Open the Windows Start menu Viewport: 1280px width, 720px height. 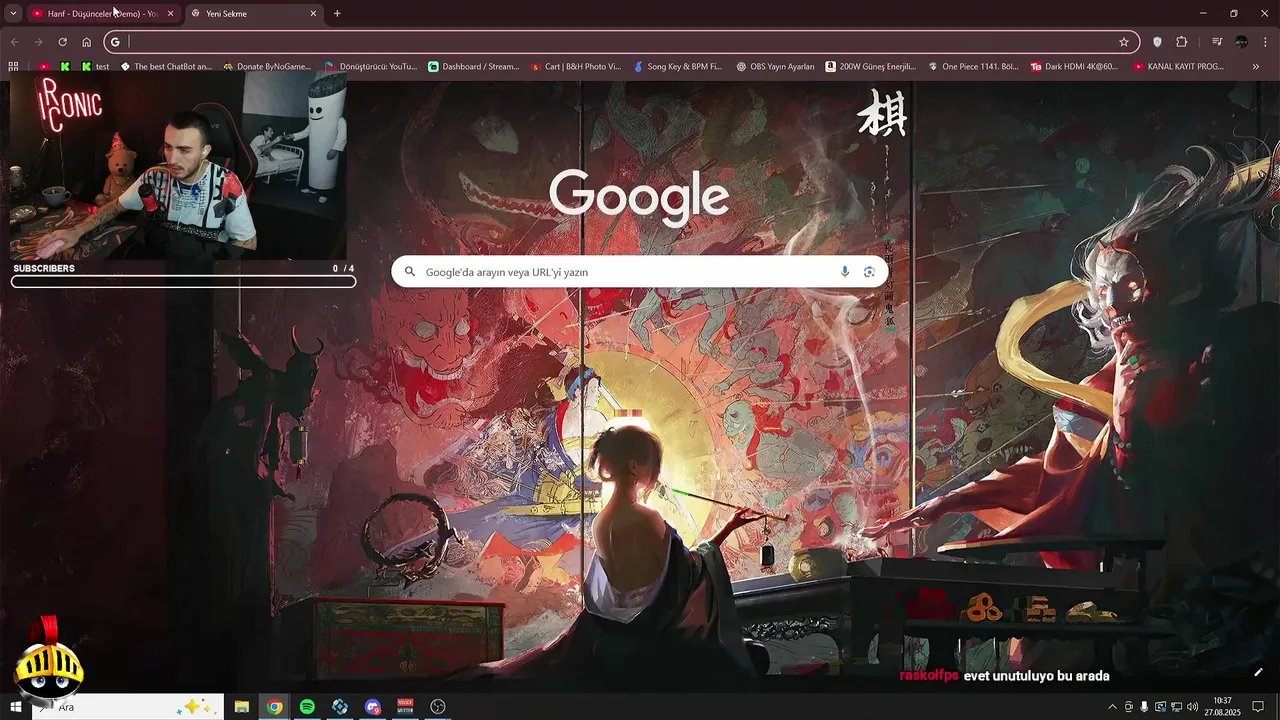tap(15, 707)
